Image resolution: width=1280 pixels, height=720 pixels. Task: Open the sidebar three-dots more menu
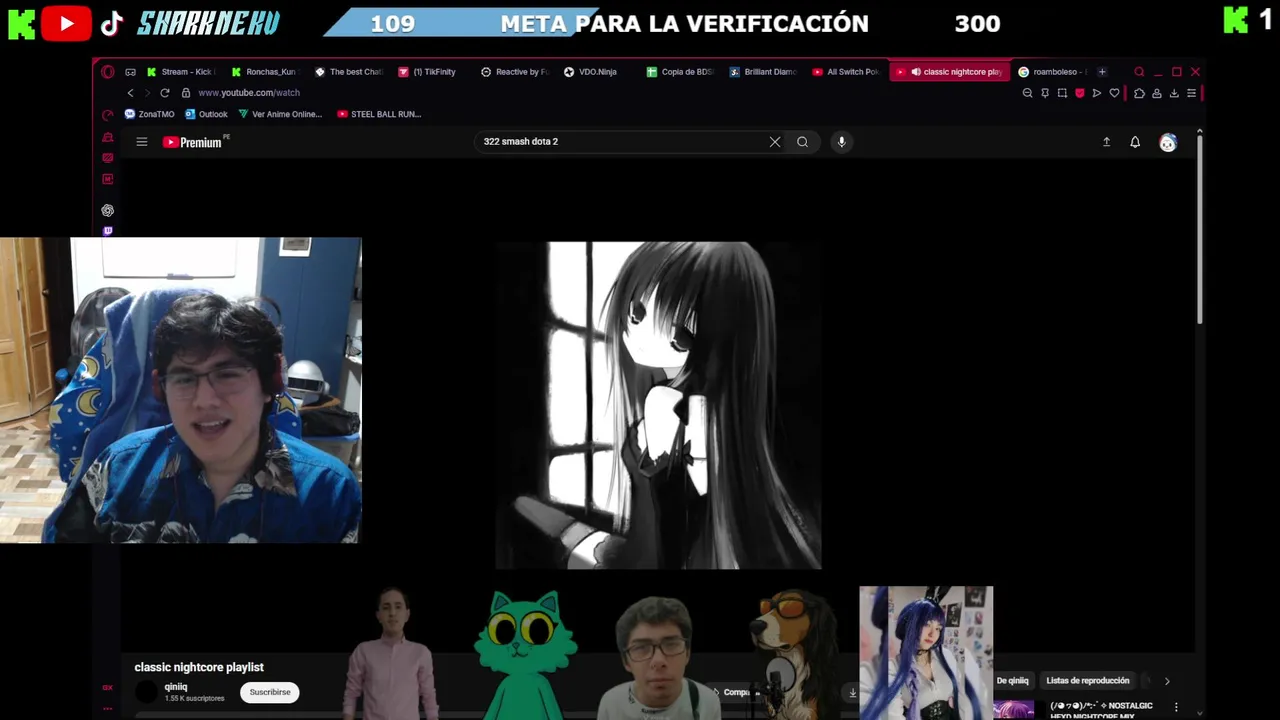pyautogui.click(x=108, y=709)
